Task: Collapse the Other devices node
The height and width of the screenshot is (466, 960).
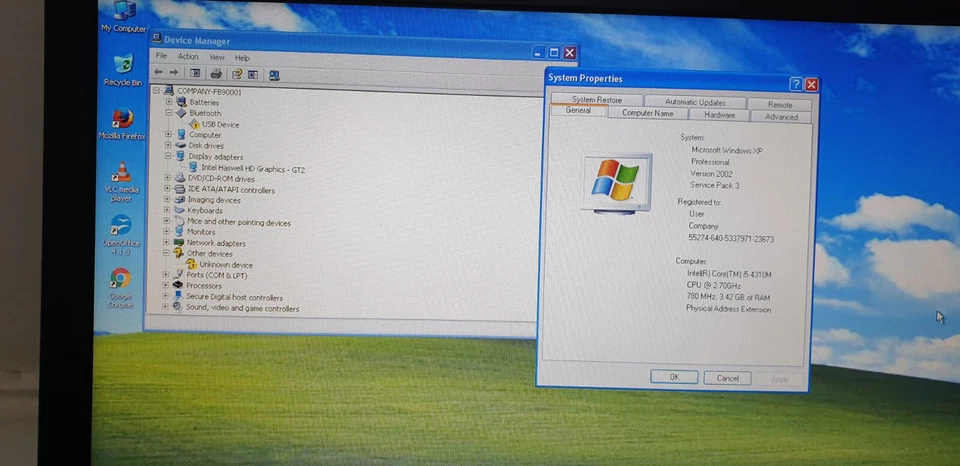Action: [166, 253]
